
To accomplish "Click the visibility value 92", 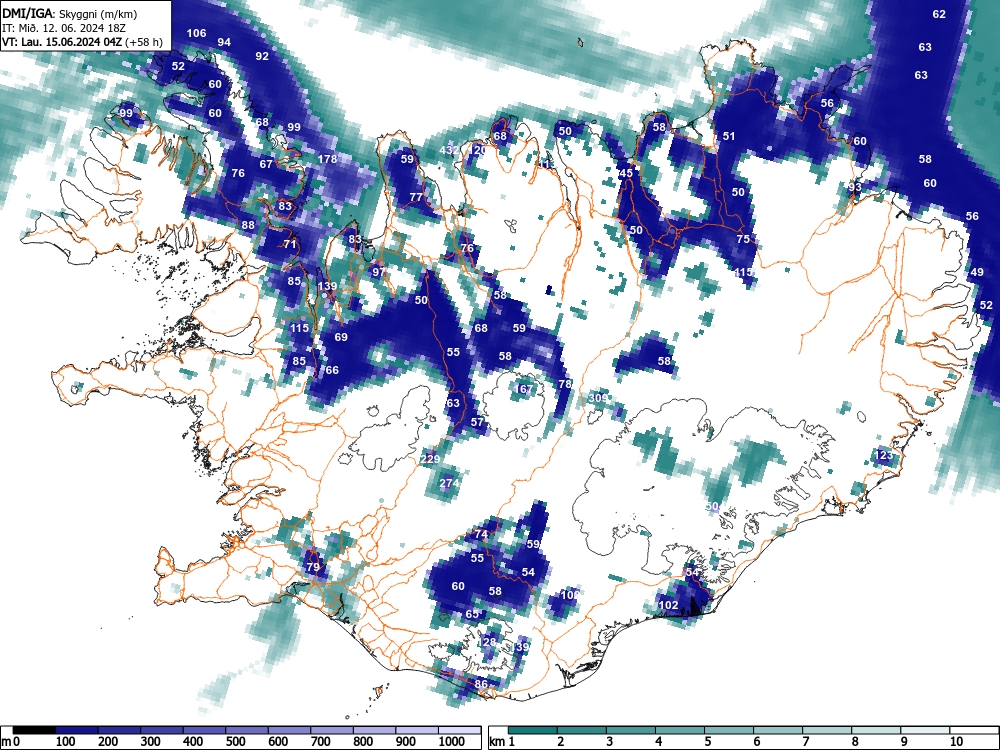I will point(262,56).
